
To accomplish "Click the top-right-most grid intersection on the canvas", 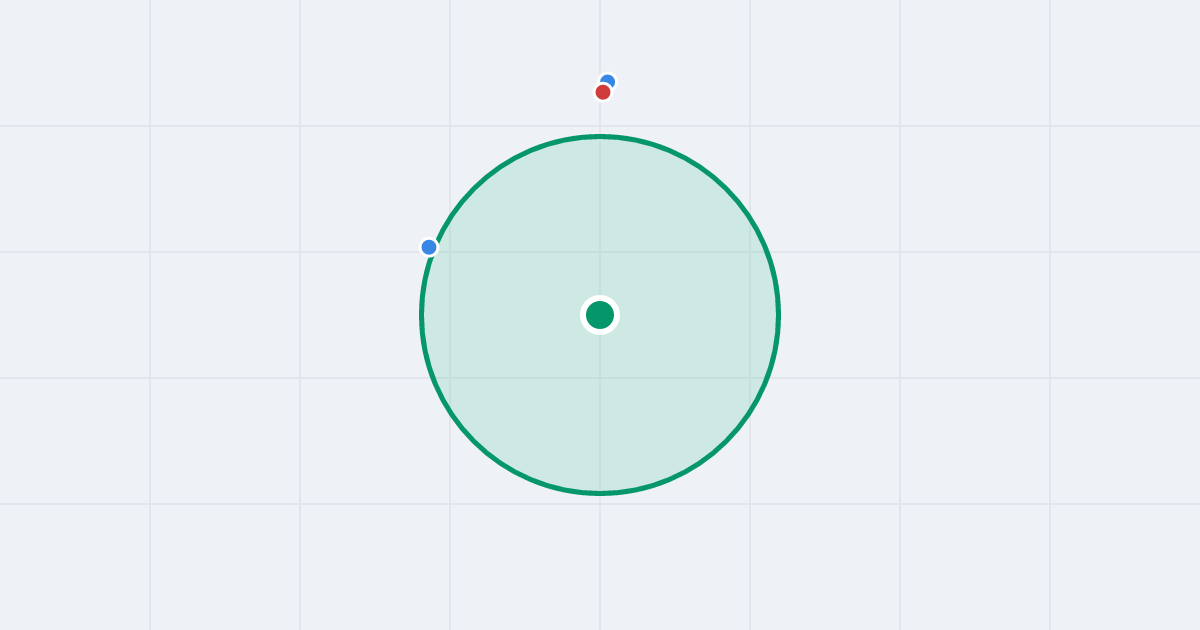I will (1050, 126).
